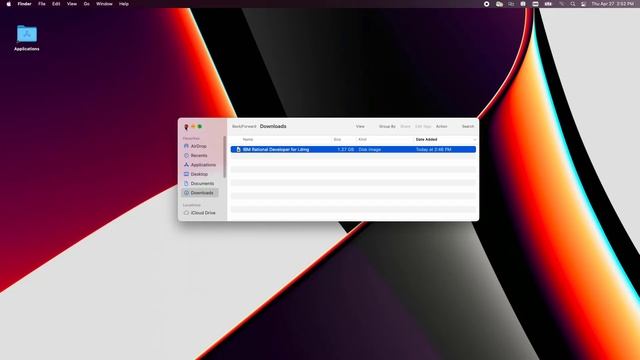Sort by the Date Added column header
Viewport: 640px width, 360px height.
427,140
